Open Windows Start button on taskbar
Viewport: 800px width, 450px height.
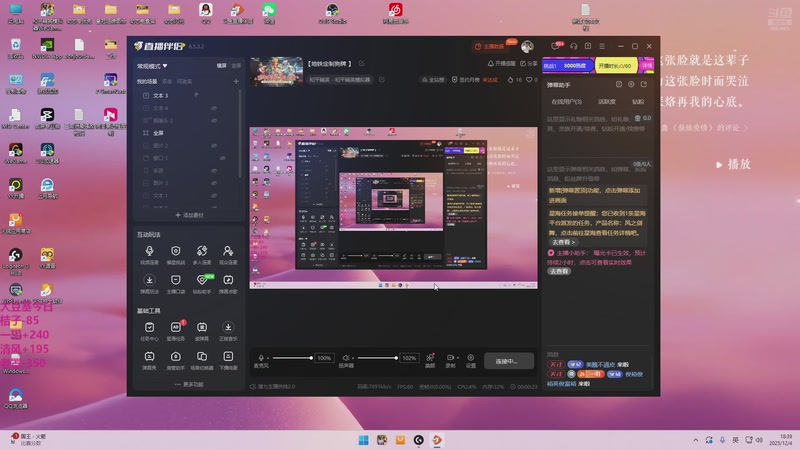pyautogui.click(x=363, y=440)
